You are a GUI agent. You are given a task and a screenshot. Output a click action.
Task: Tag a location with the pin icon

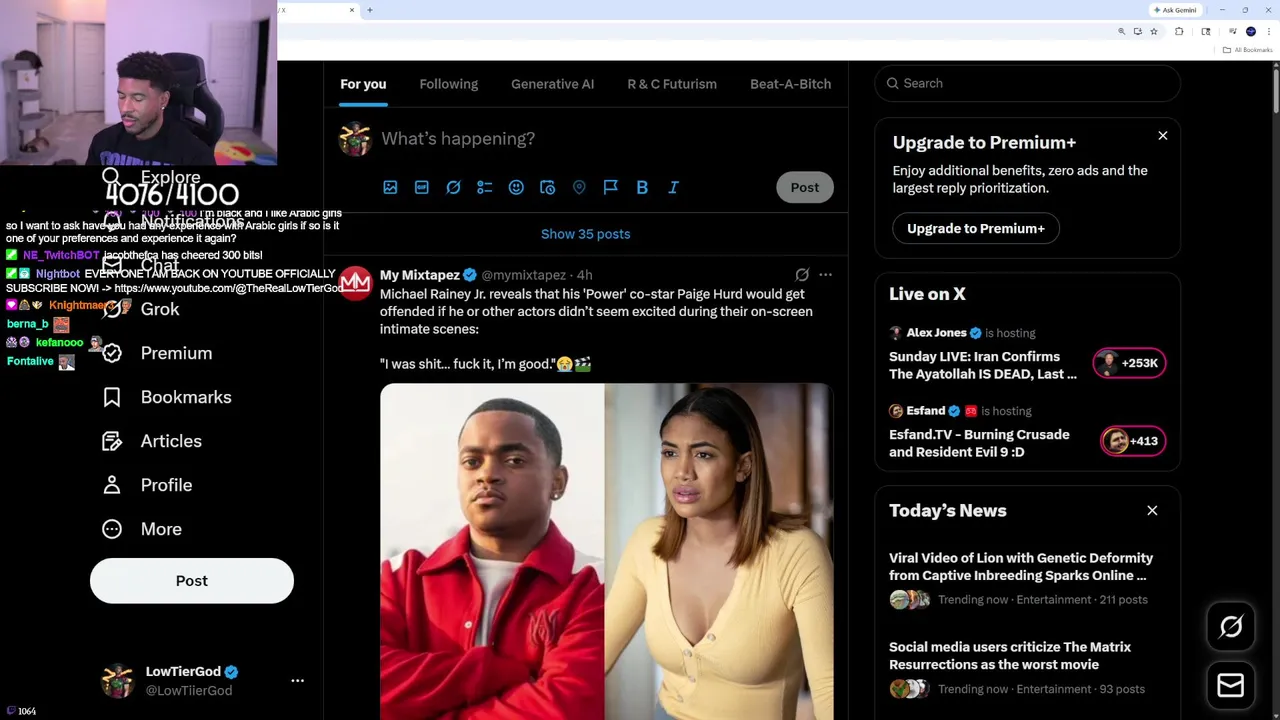(x=579, y=187)
